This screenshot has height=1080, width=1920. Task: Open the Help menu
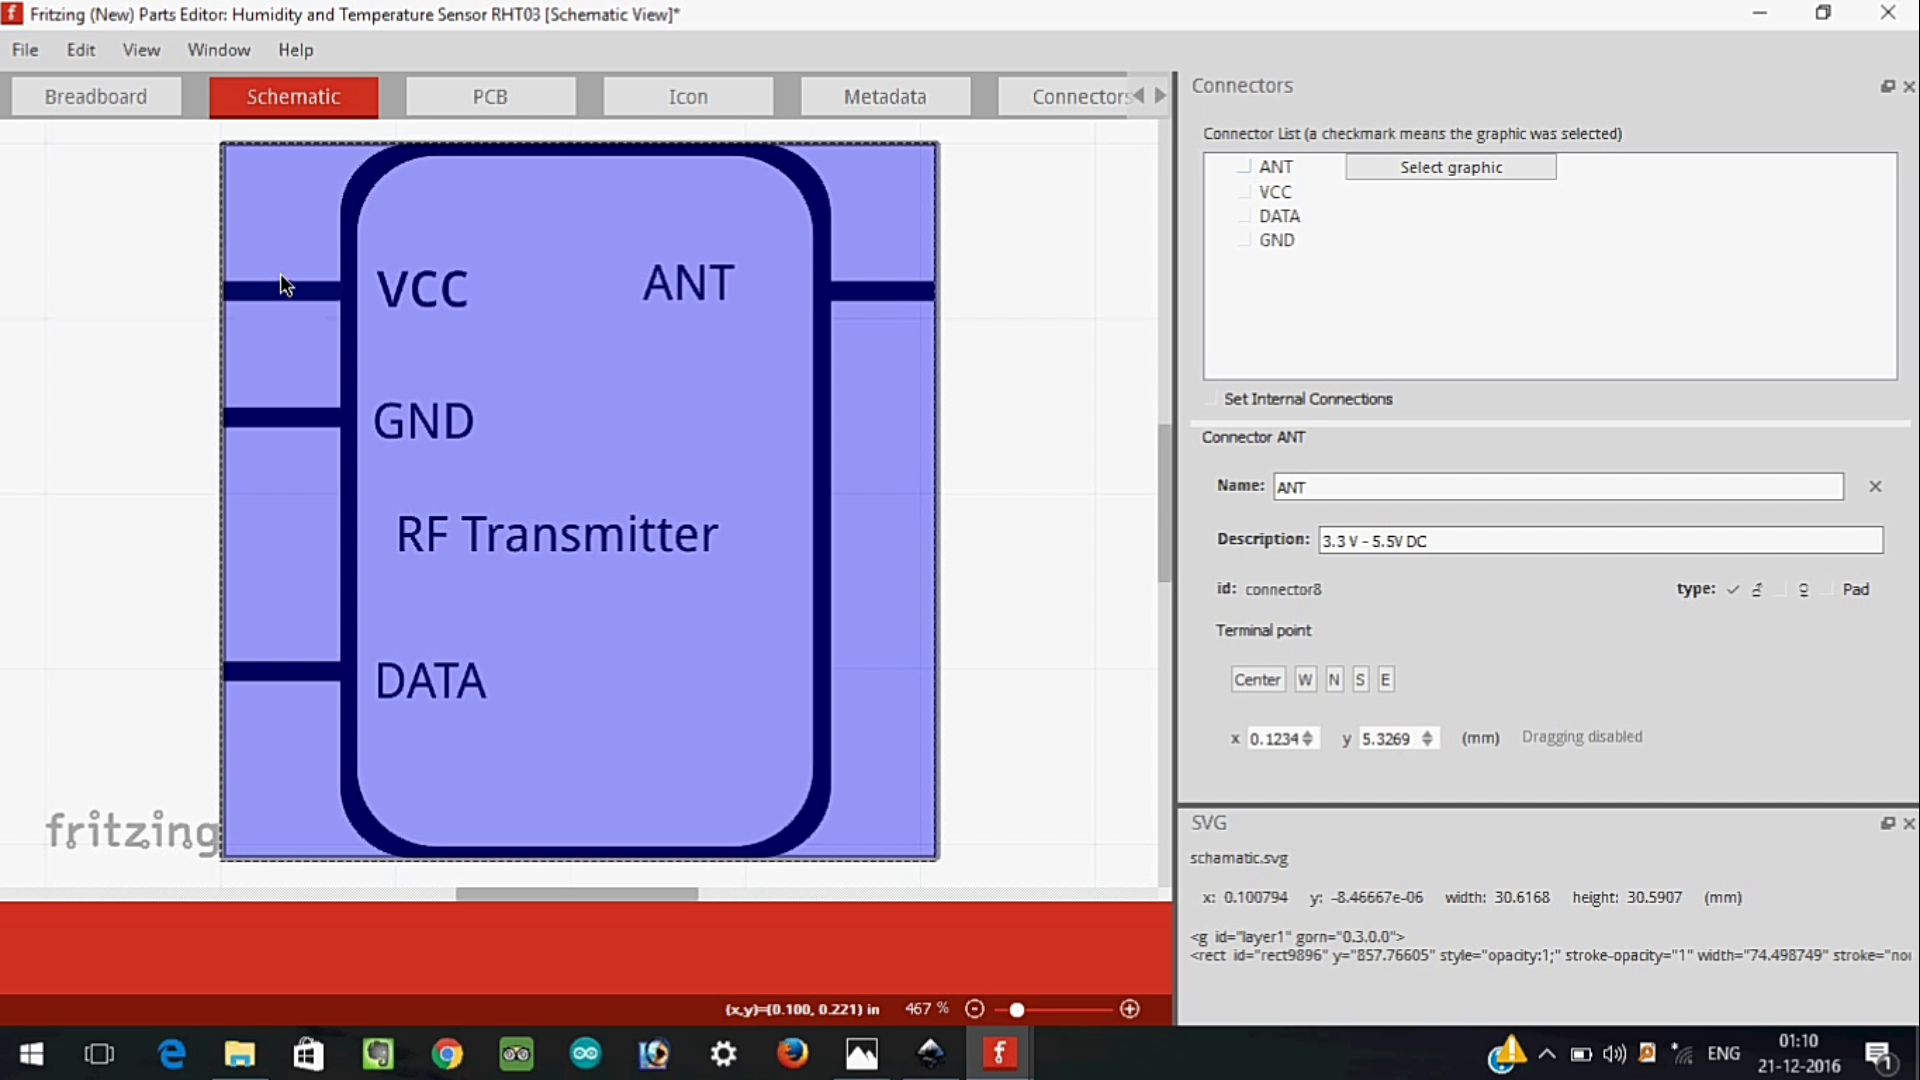(296, 50)
